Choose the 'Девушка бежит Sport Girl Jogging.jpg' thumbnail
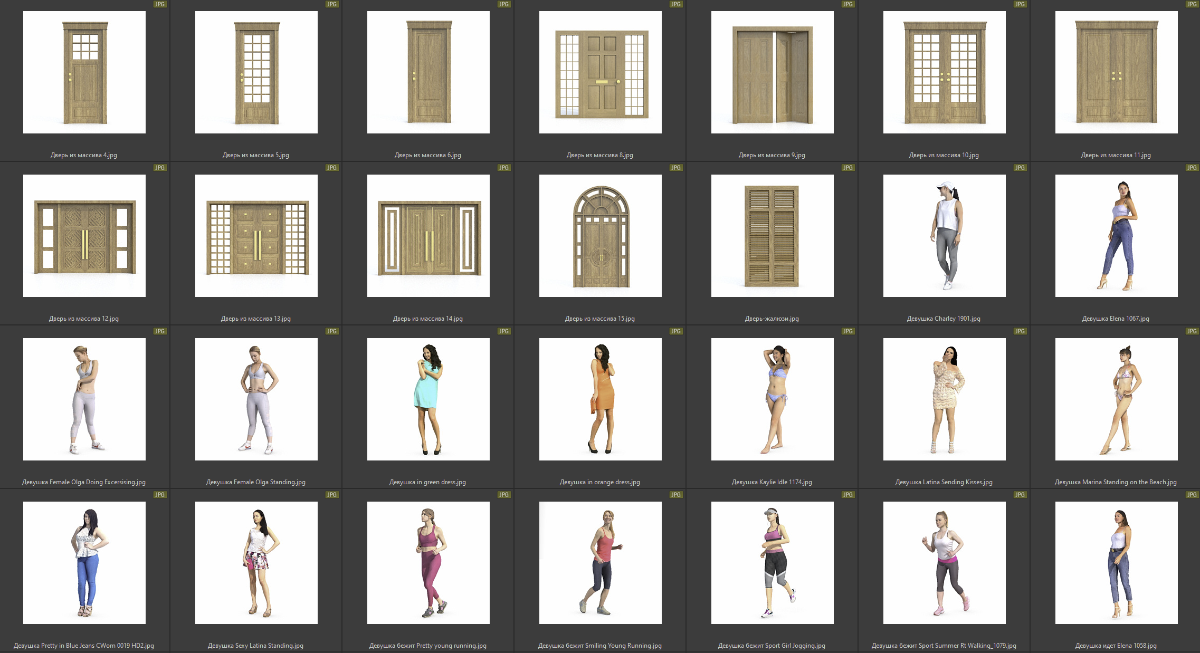1200x653 pixels. pyautogui.click(x=772, y=563)
